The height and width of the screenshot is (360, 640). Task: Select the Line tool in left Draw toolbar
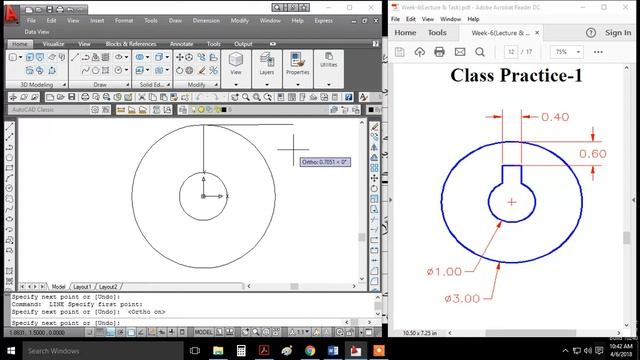10,126
